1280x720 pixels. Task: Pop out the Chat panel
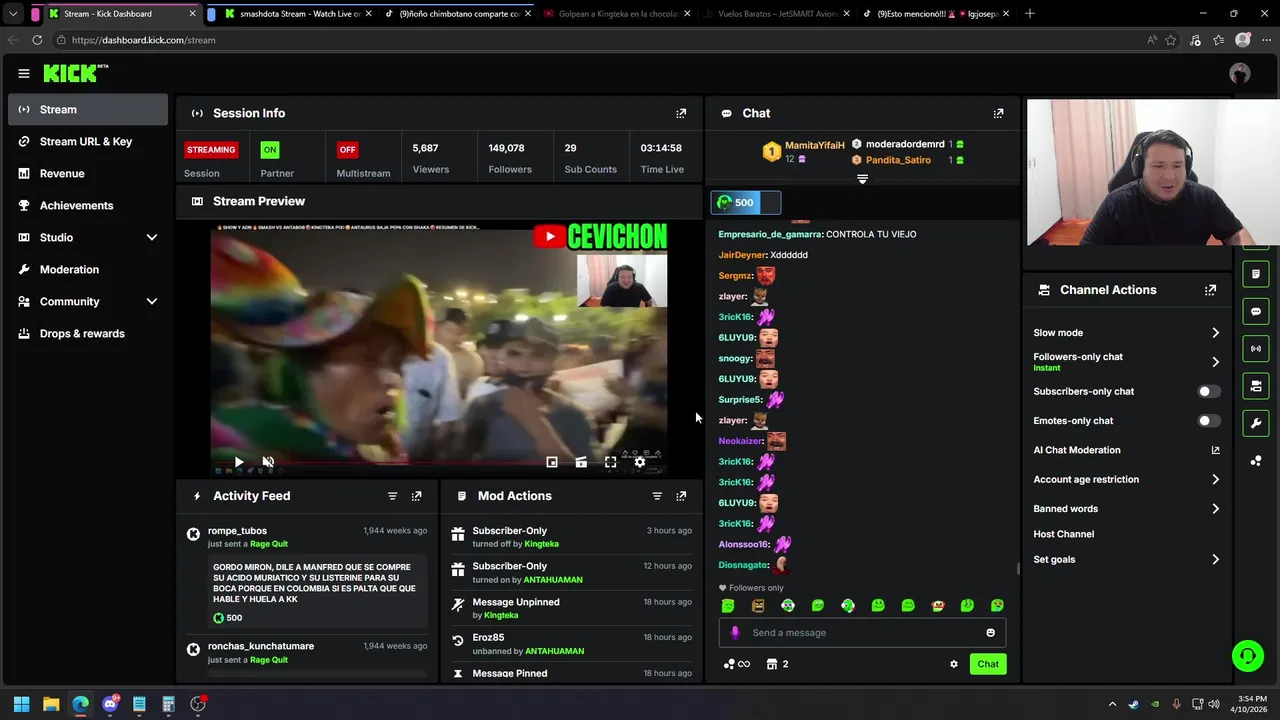pyautogui.click(x=998, y=113)
